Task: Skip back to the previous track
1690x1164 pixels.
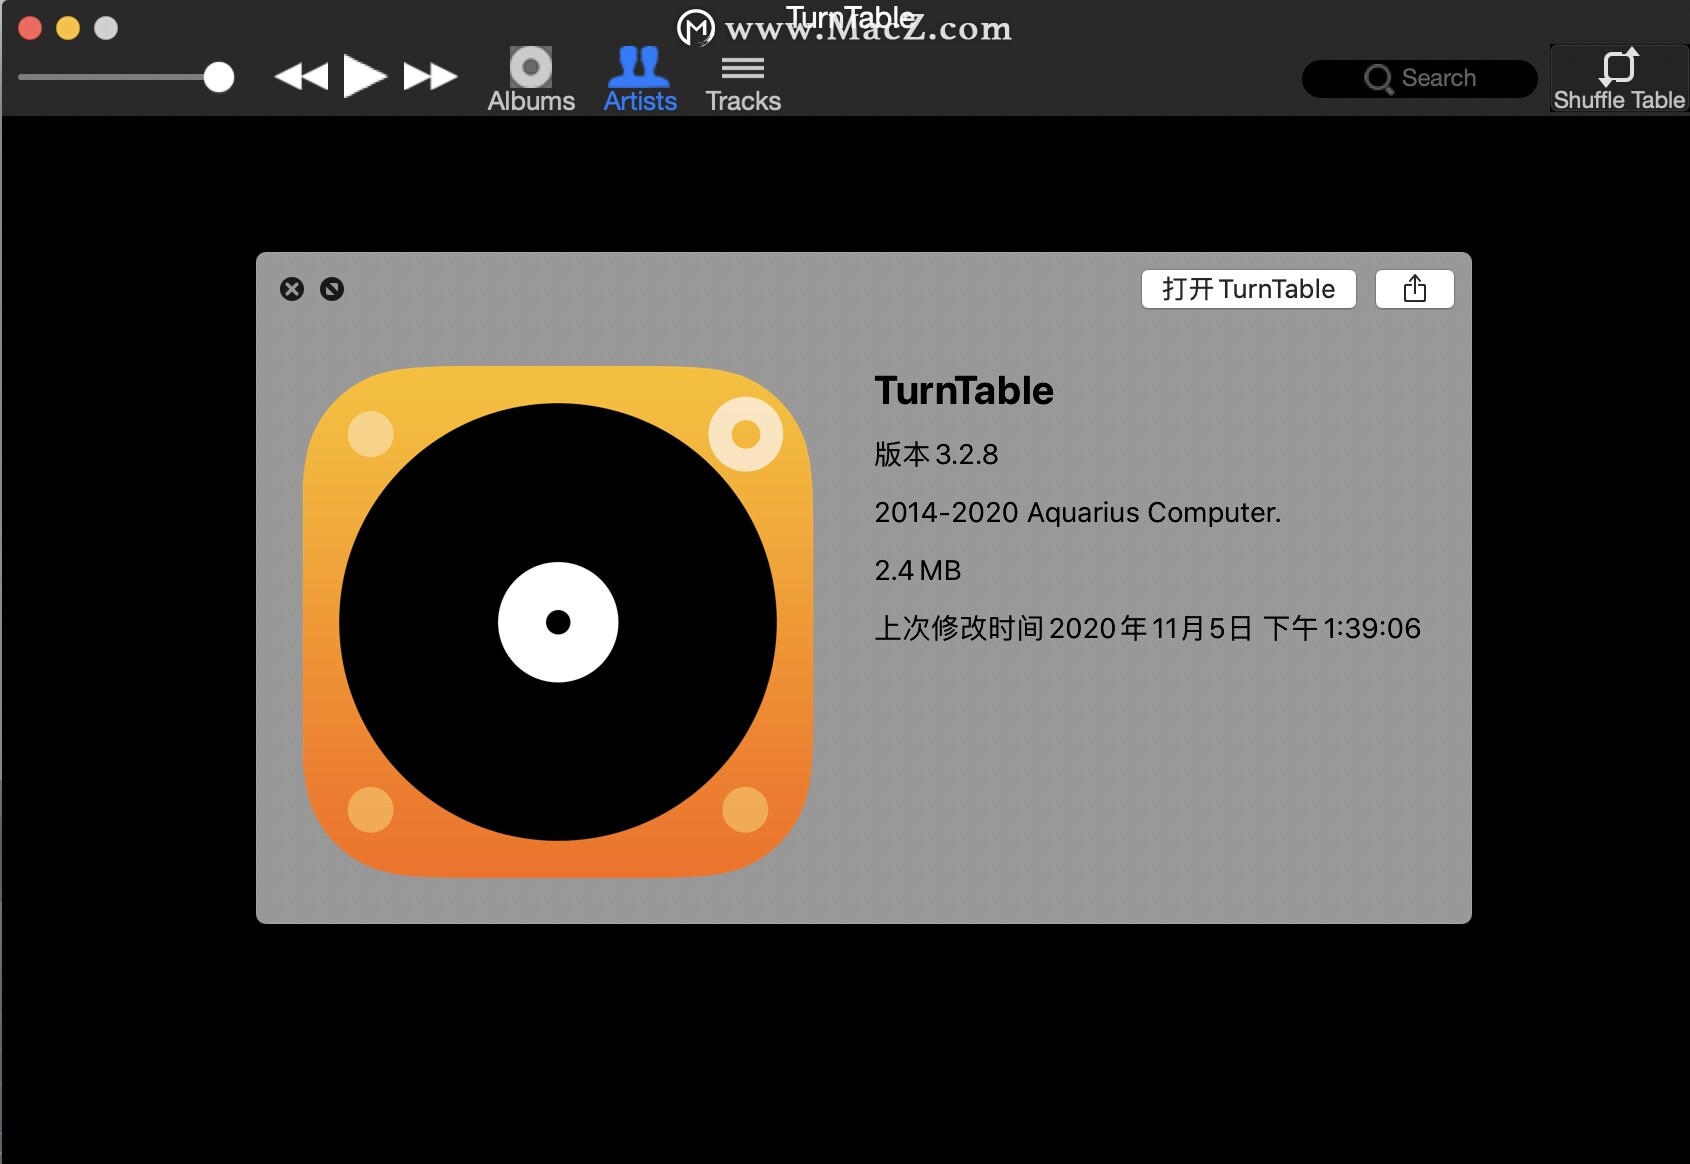Action: [x=301, y=76]
